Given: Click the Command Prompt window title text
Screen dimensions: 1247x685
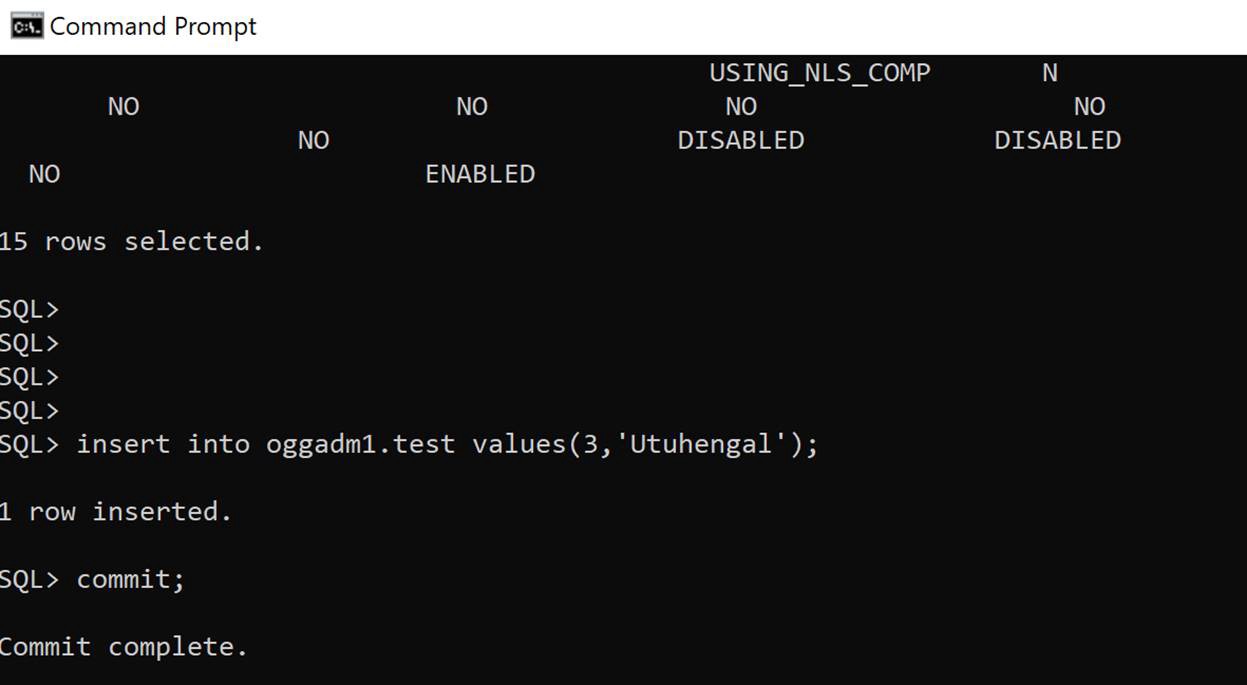Looking at the screenshot, I should point(153,26).
